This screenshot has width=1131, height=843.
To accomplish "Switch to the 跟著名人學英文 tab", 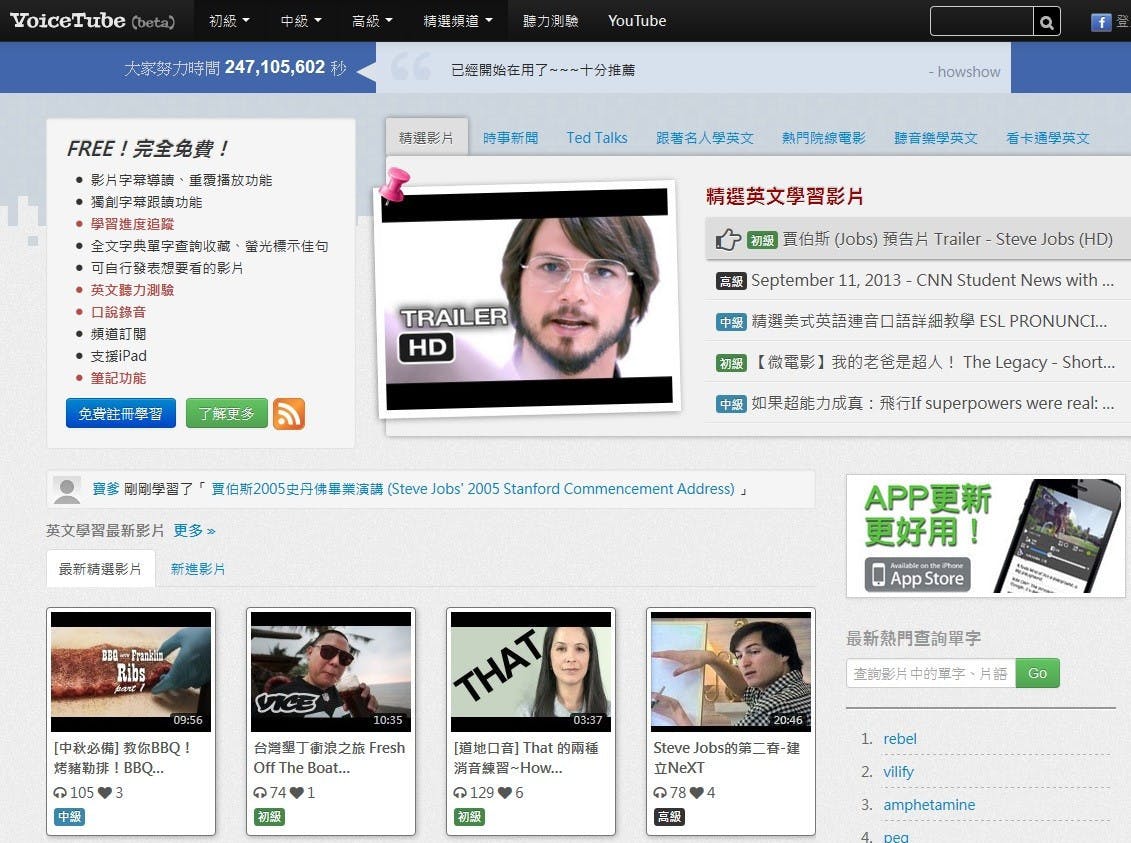I will click(705, 138).
